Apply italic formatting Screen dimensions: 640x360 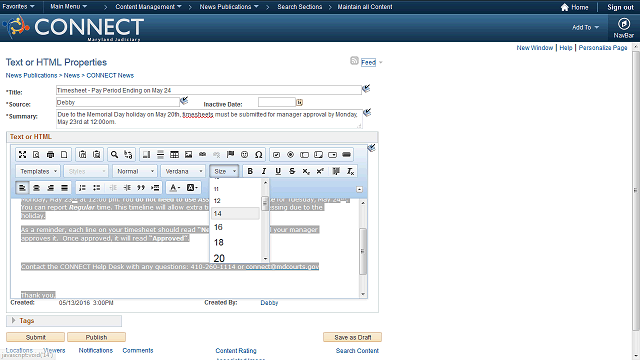(x=264, y=171)
